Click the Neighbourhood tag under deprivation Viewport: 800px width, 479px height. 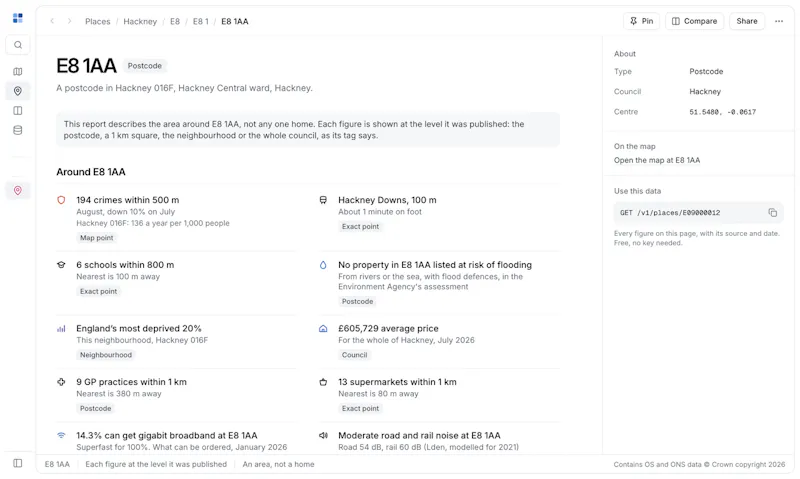[x=106, y=355]
